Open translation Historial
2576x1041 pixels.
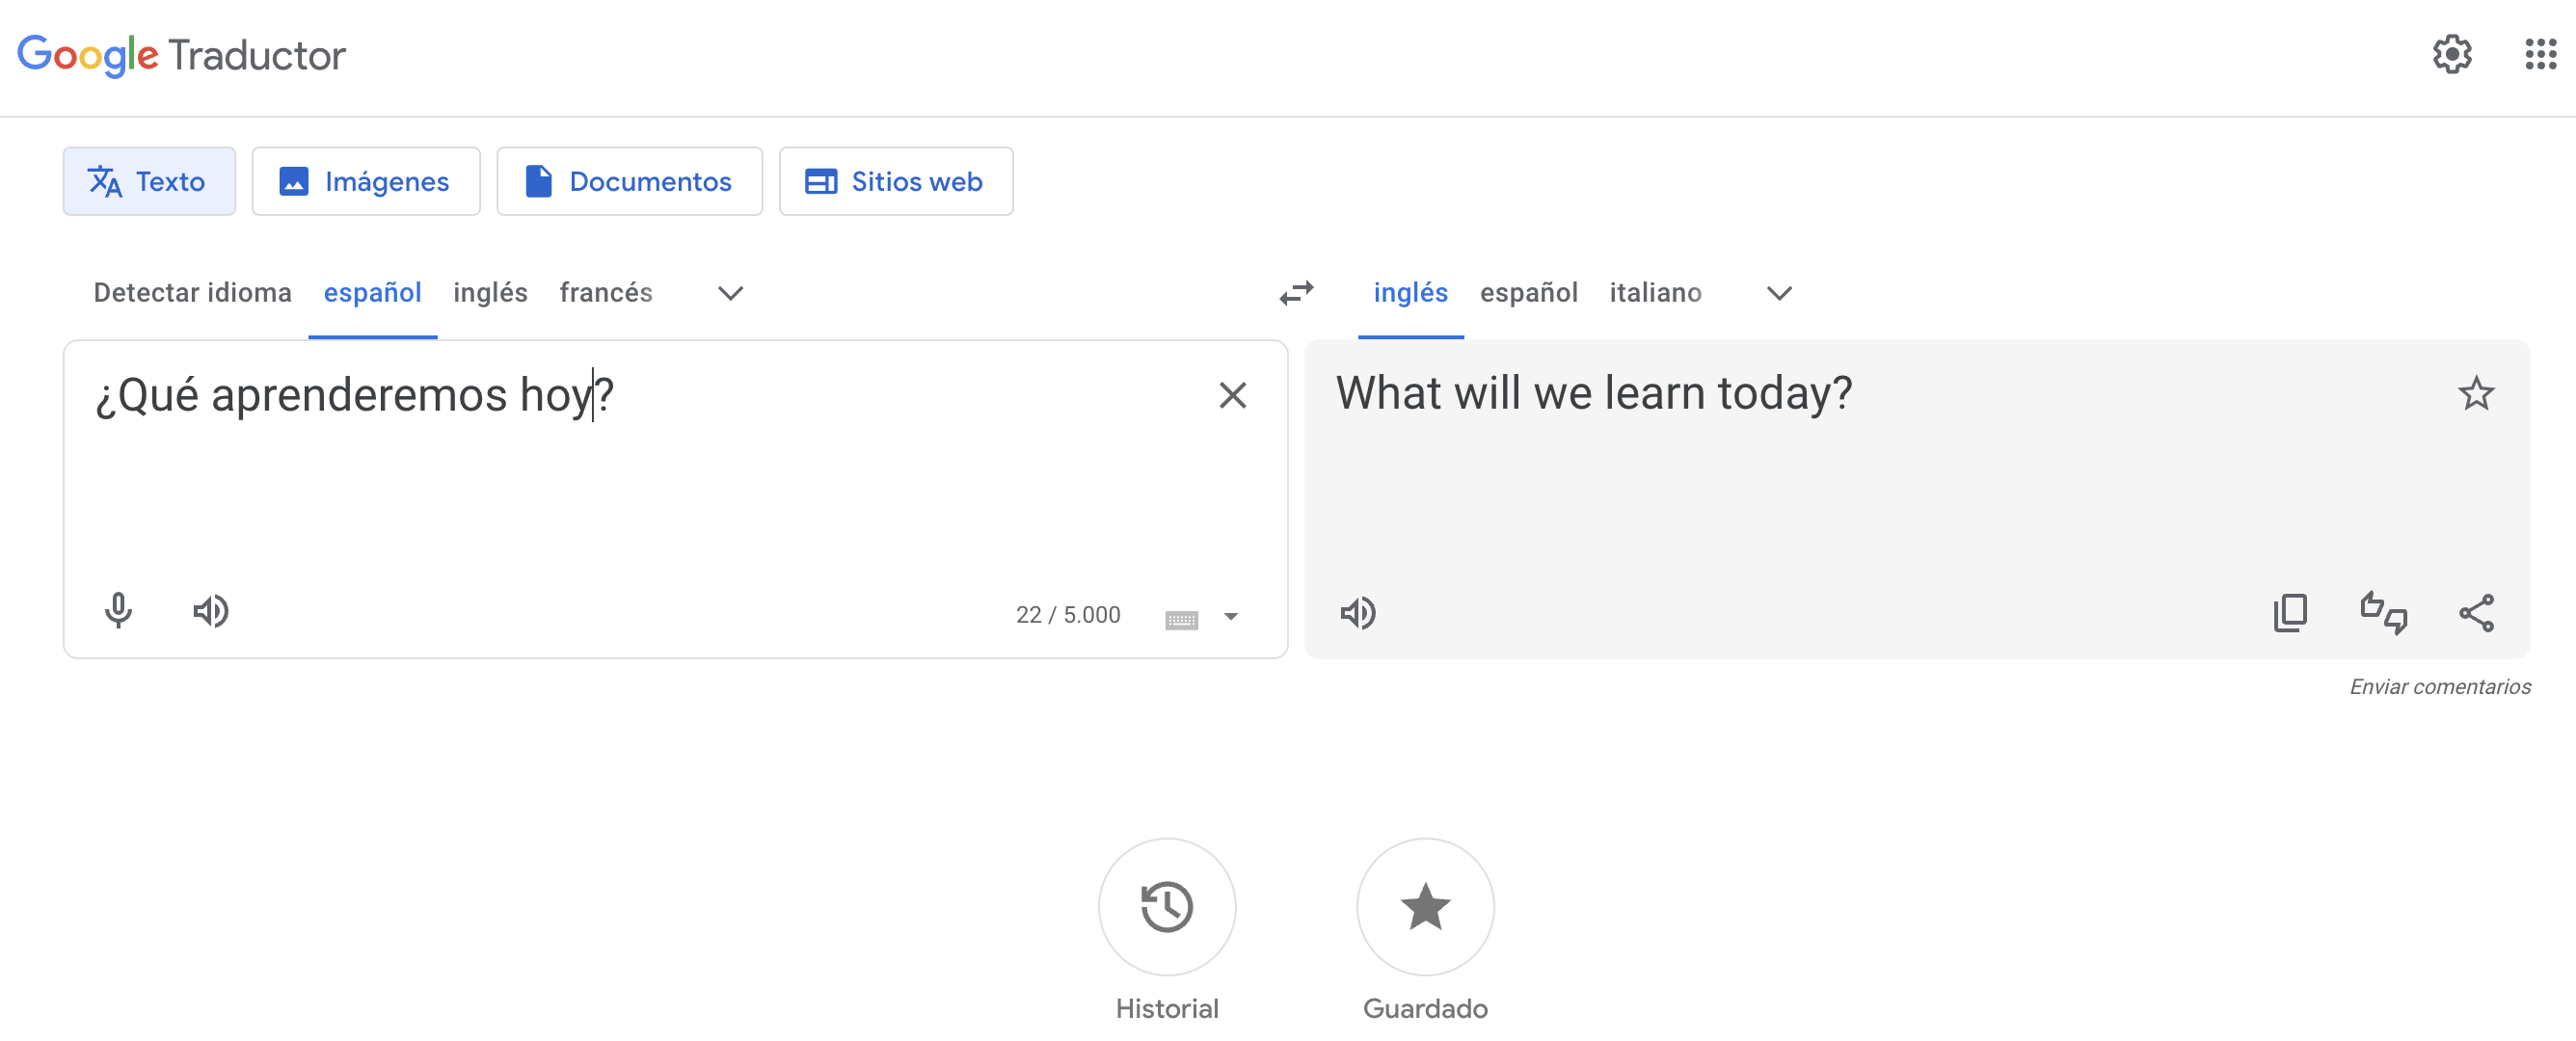pos(1167,907)
